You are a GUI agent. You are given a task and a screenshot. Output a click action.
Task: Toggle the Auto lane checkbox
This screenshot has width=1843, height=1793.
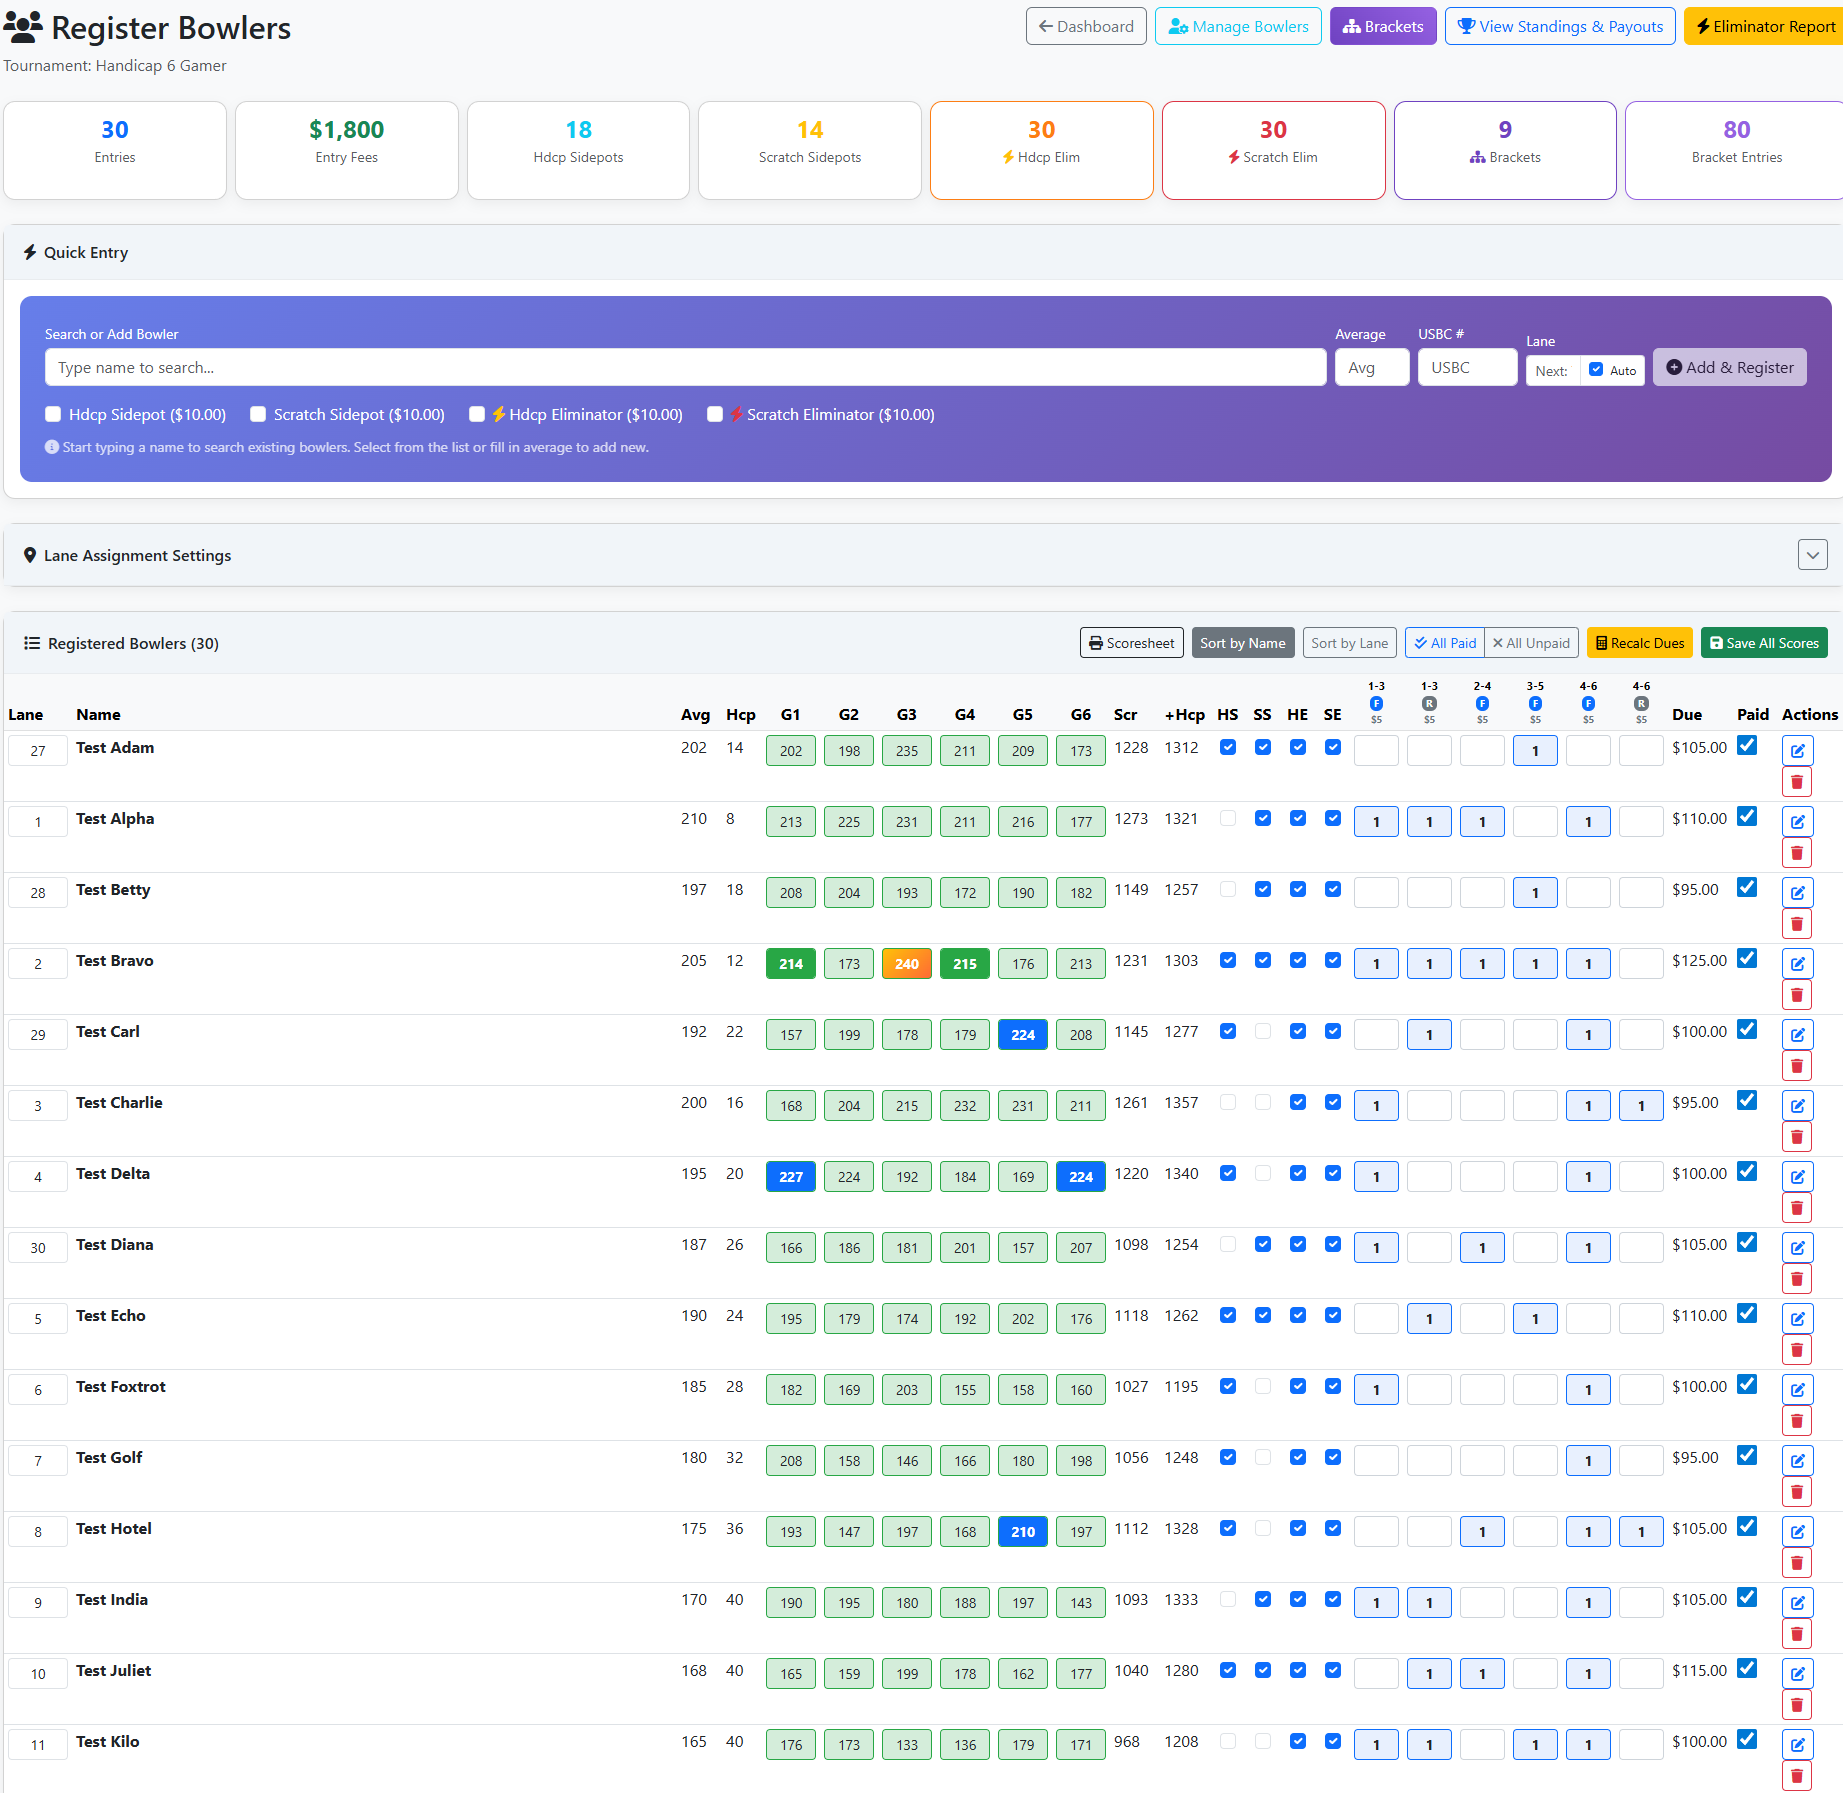click(1596, 370)
